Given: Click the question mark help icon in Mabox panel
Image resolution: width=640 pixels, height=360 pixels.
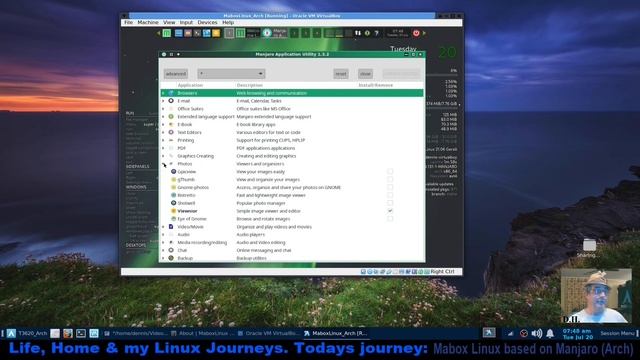Looking at the screenshot, I should [x=376, y=33].
